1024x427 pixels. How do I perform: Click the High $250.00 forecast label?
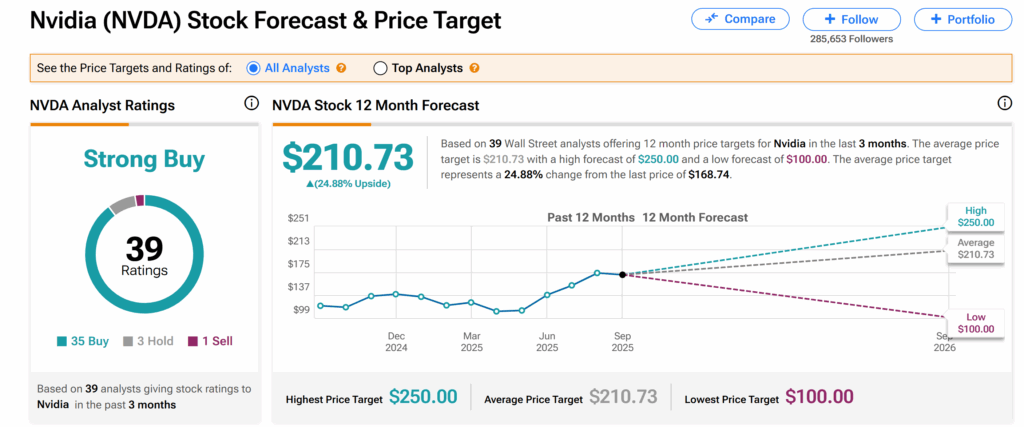pos(976,217)
